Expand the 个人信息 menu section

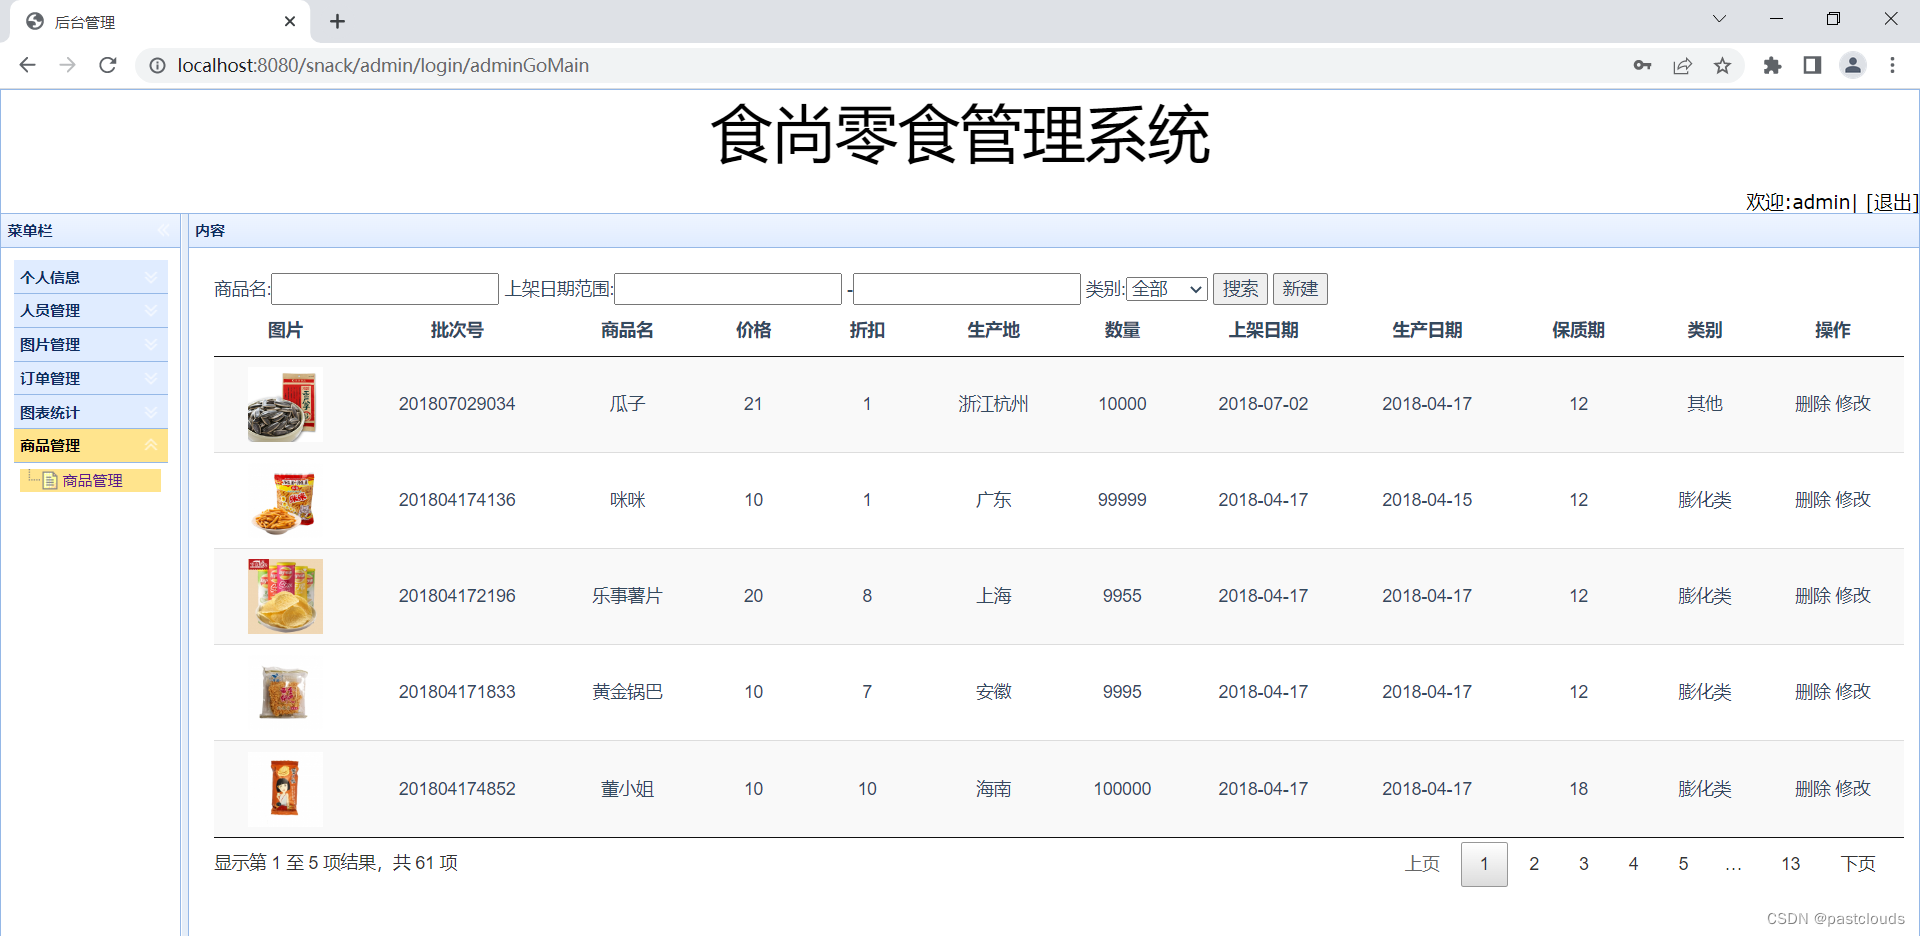coord(91,277)
